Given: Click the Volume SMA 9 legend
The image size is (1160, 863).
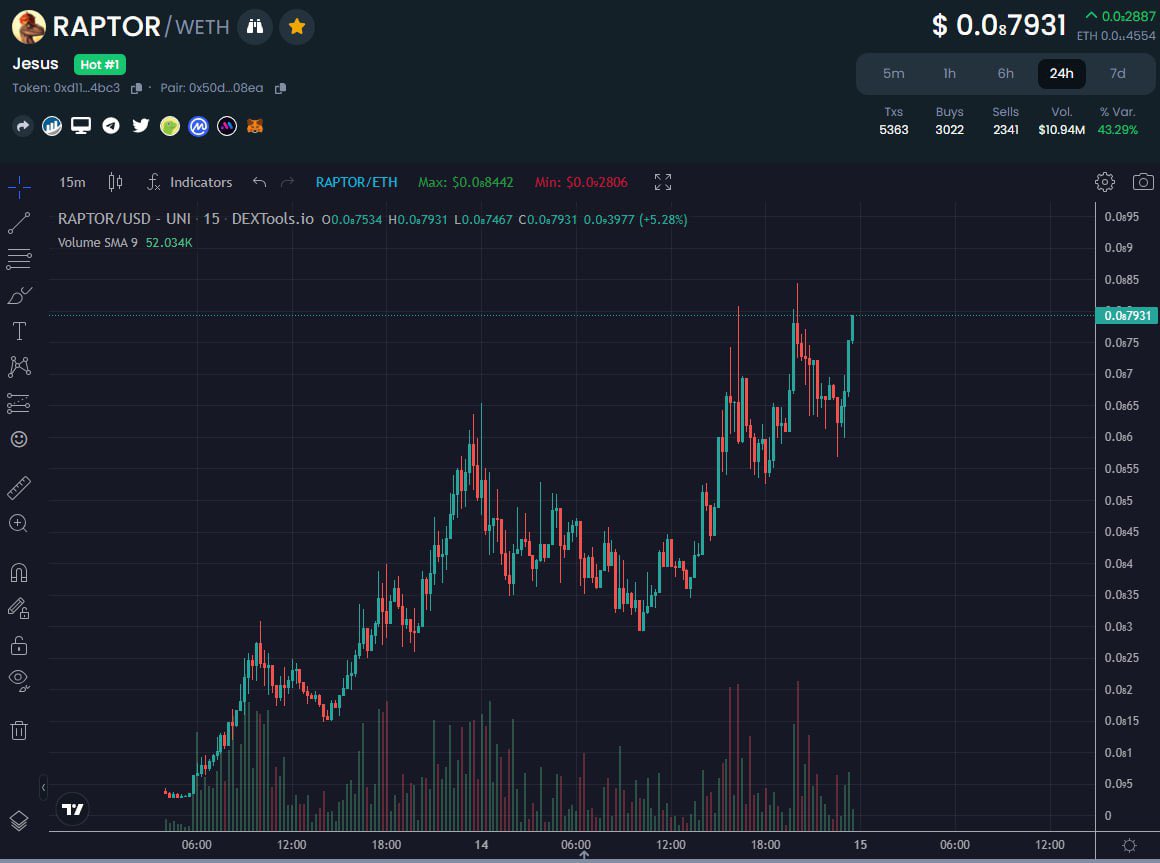Looking at the screenshot, I should (98, 243).
